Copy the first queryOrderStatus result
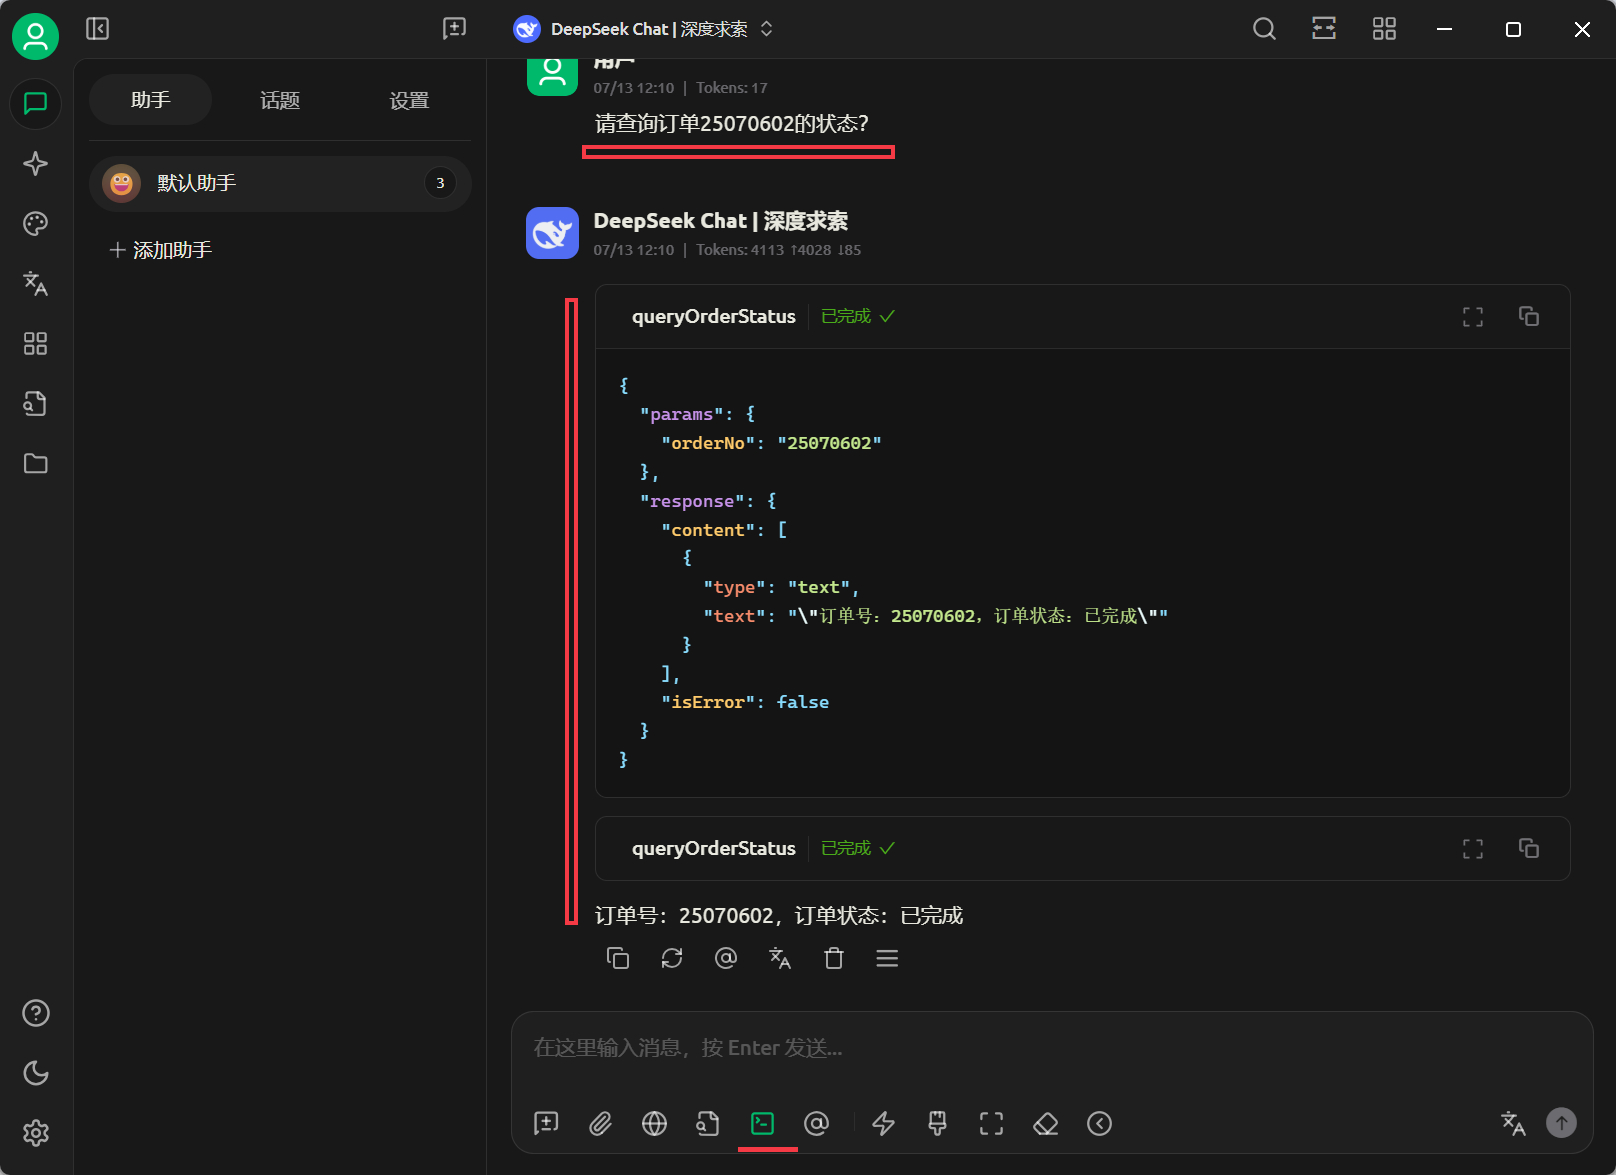Image resolution: width=1616 pixels, height=1175 pixels. coord(1528,316)
